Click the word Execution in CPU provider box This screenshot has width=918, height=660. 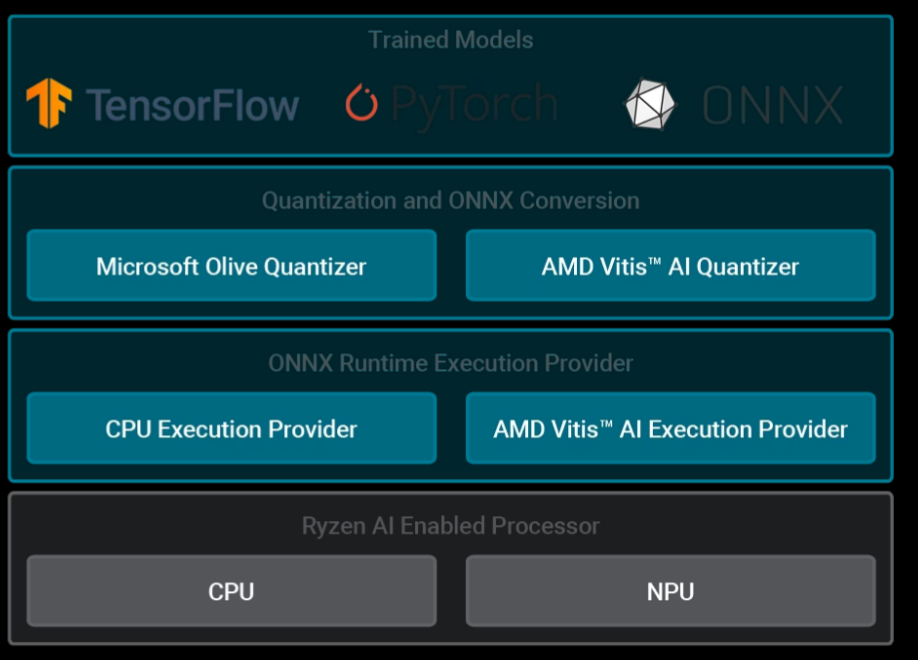tap(210, 429)
